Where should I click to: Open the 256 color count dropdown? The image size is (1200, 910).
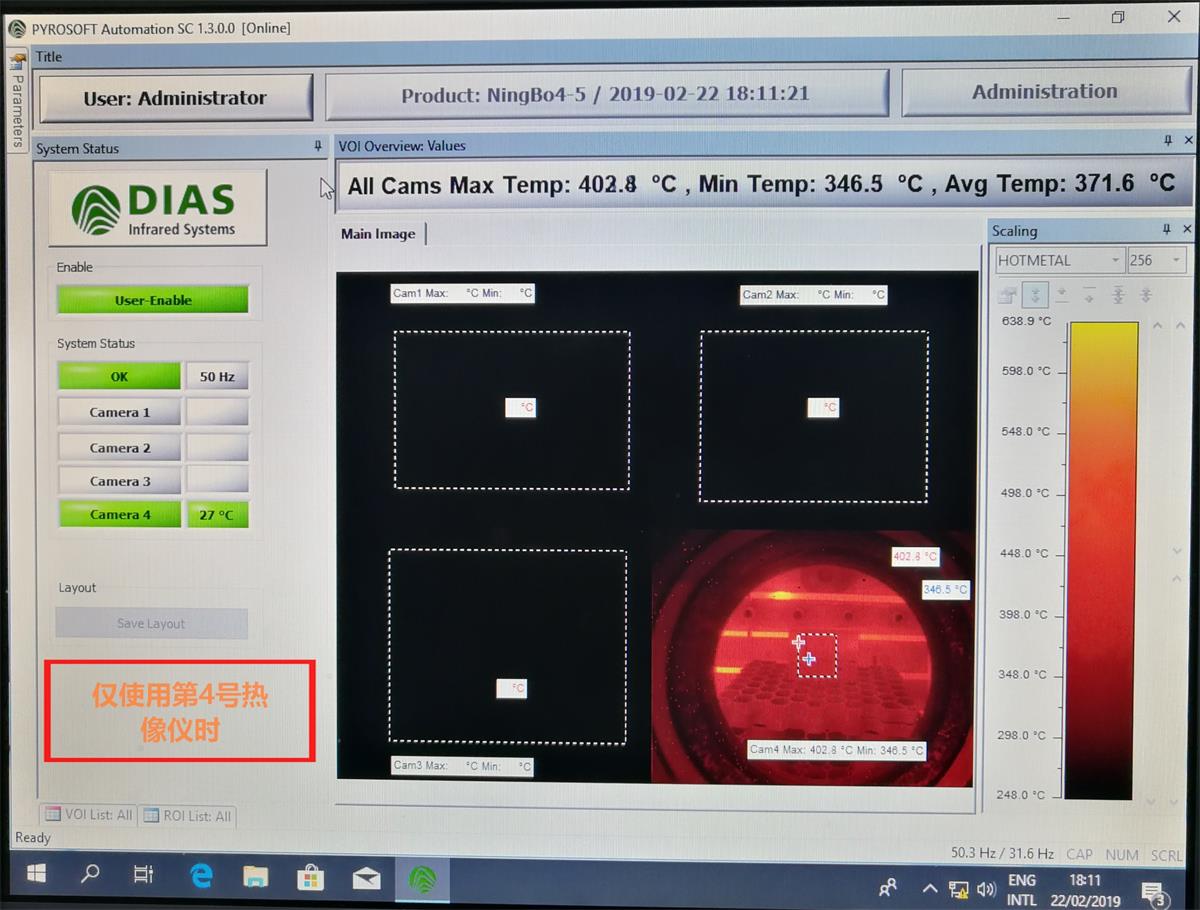pyautogui.click(x=1156, y=261)
